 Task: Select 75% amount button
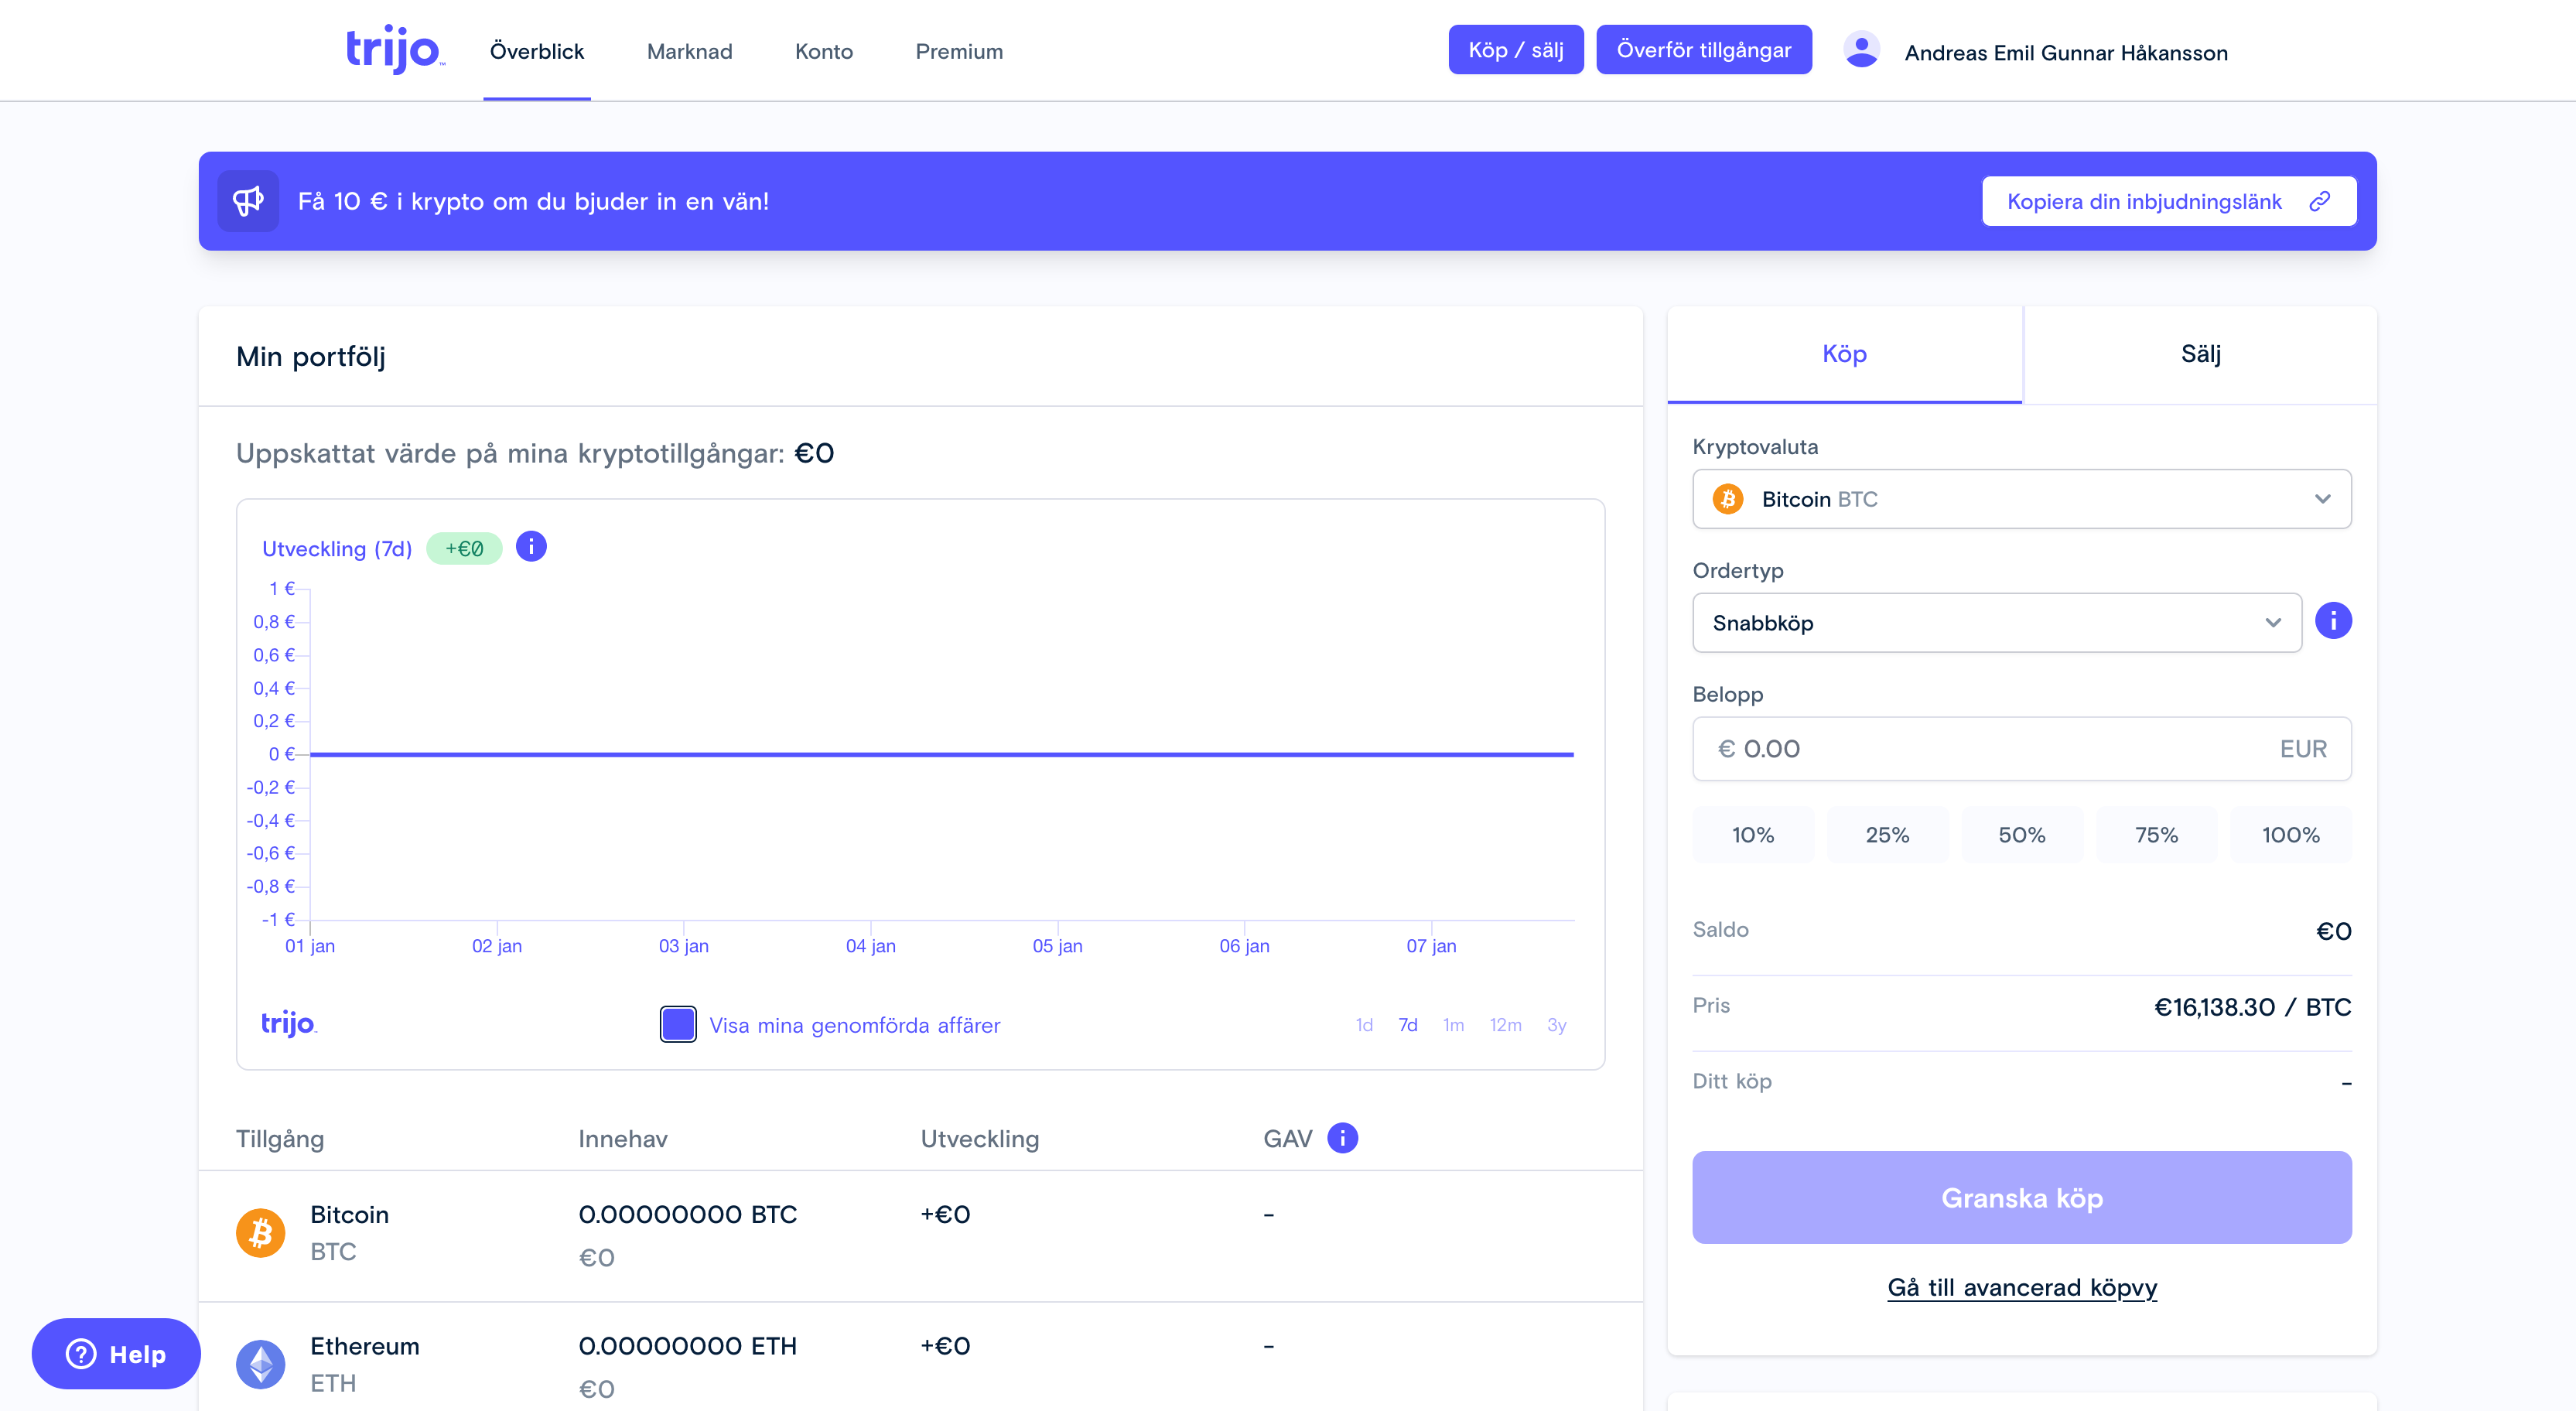(2156, 834)
